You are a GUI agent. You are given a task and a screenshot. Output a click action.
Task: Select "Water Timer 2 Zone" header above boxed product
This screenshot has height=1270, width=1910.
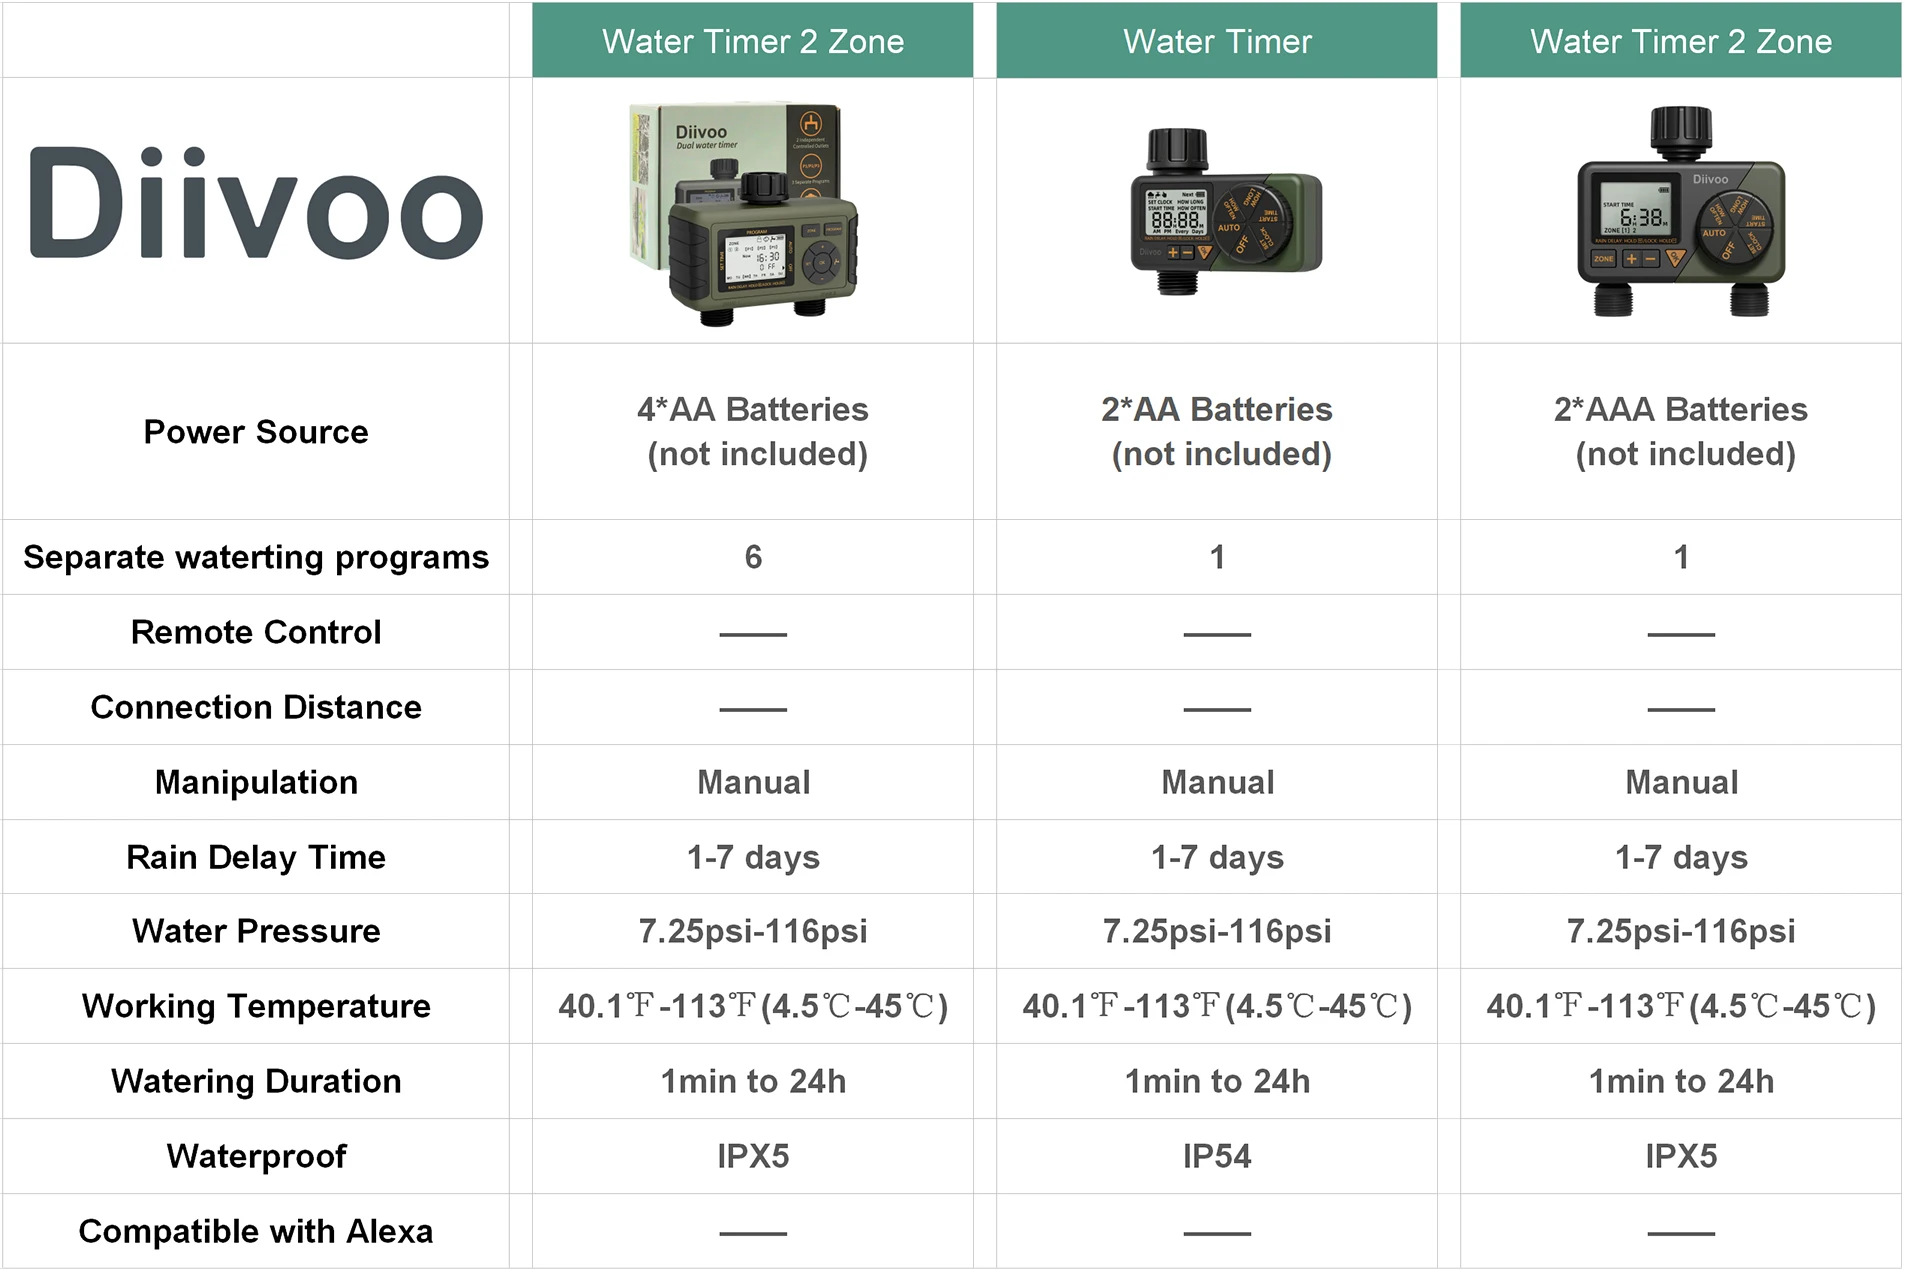pos(753,41)
